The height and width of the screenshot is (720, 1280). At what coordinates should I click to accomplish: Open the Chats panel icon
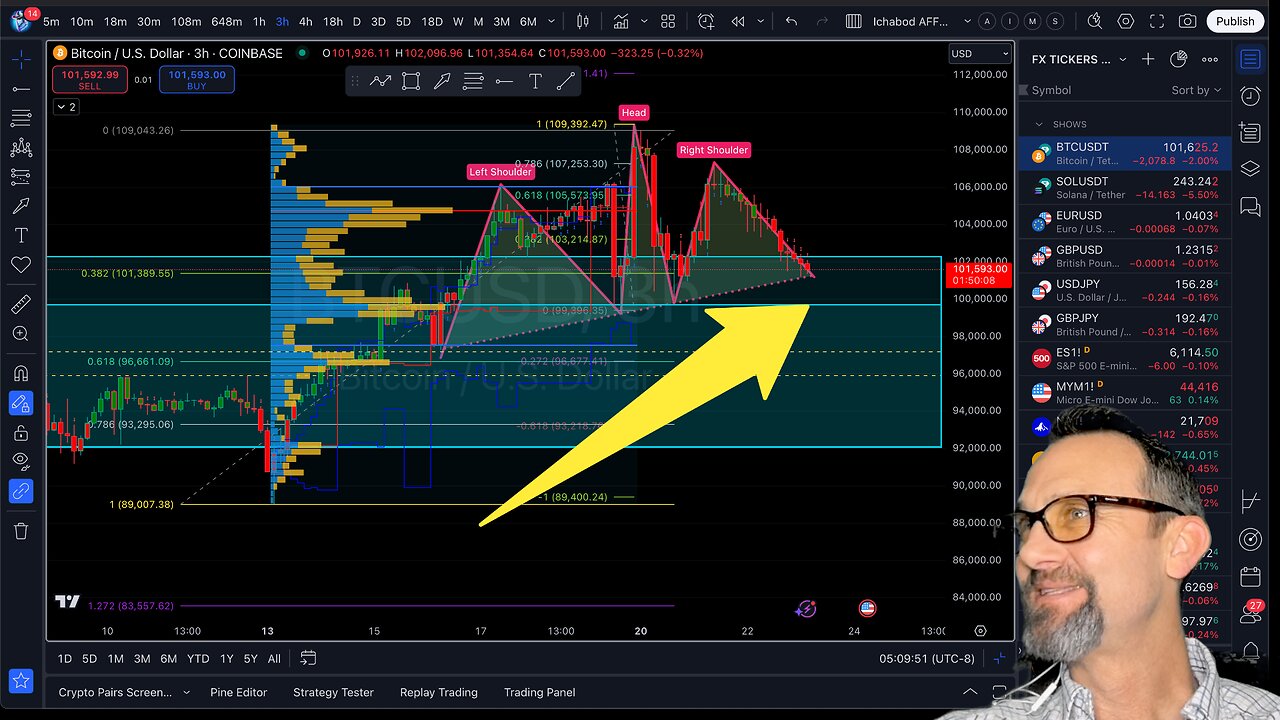[1250, 206]
